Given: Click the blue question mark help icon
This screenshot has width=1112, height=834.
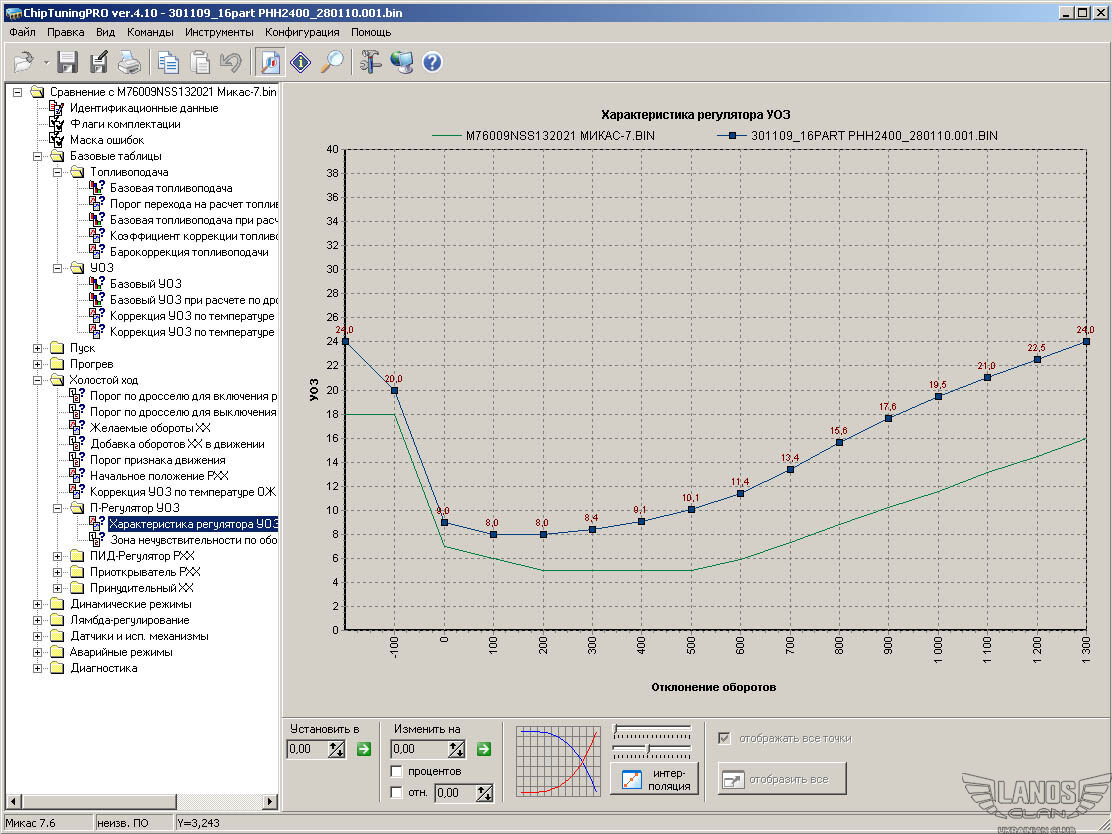Looking at the screenshot, I should point(432,63).
